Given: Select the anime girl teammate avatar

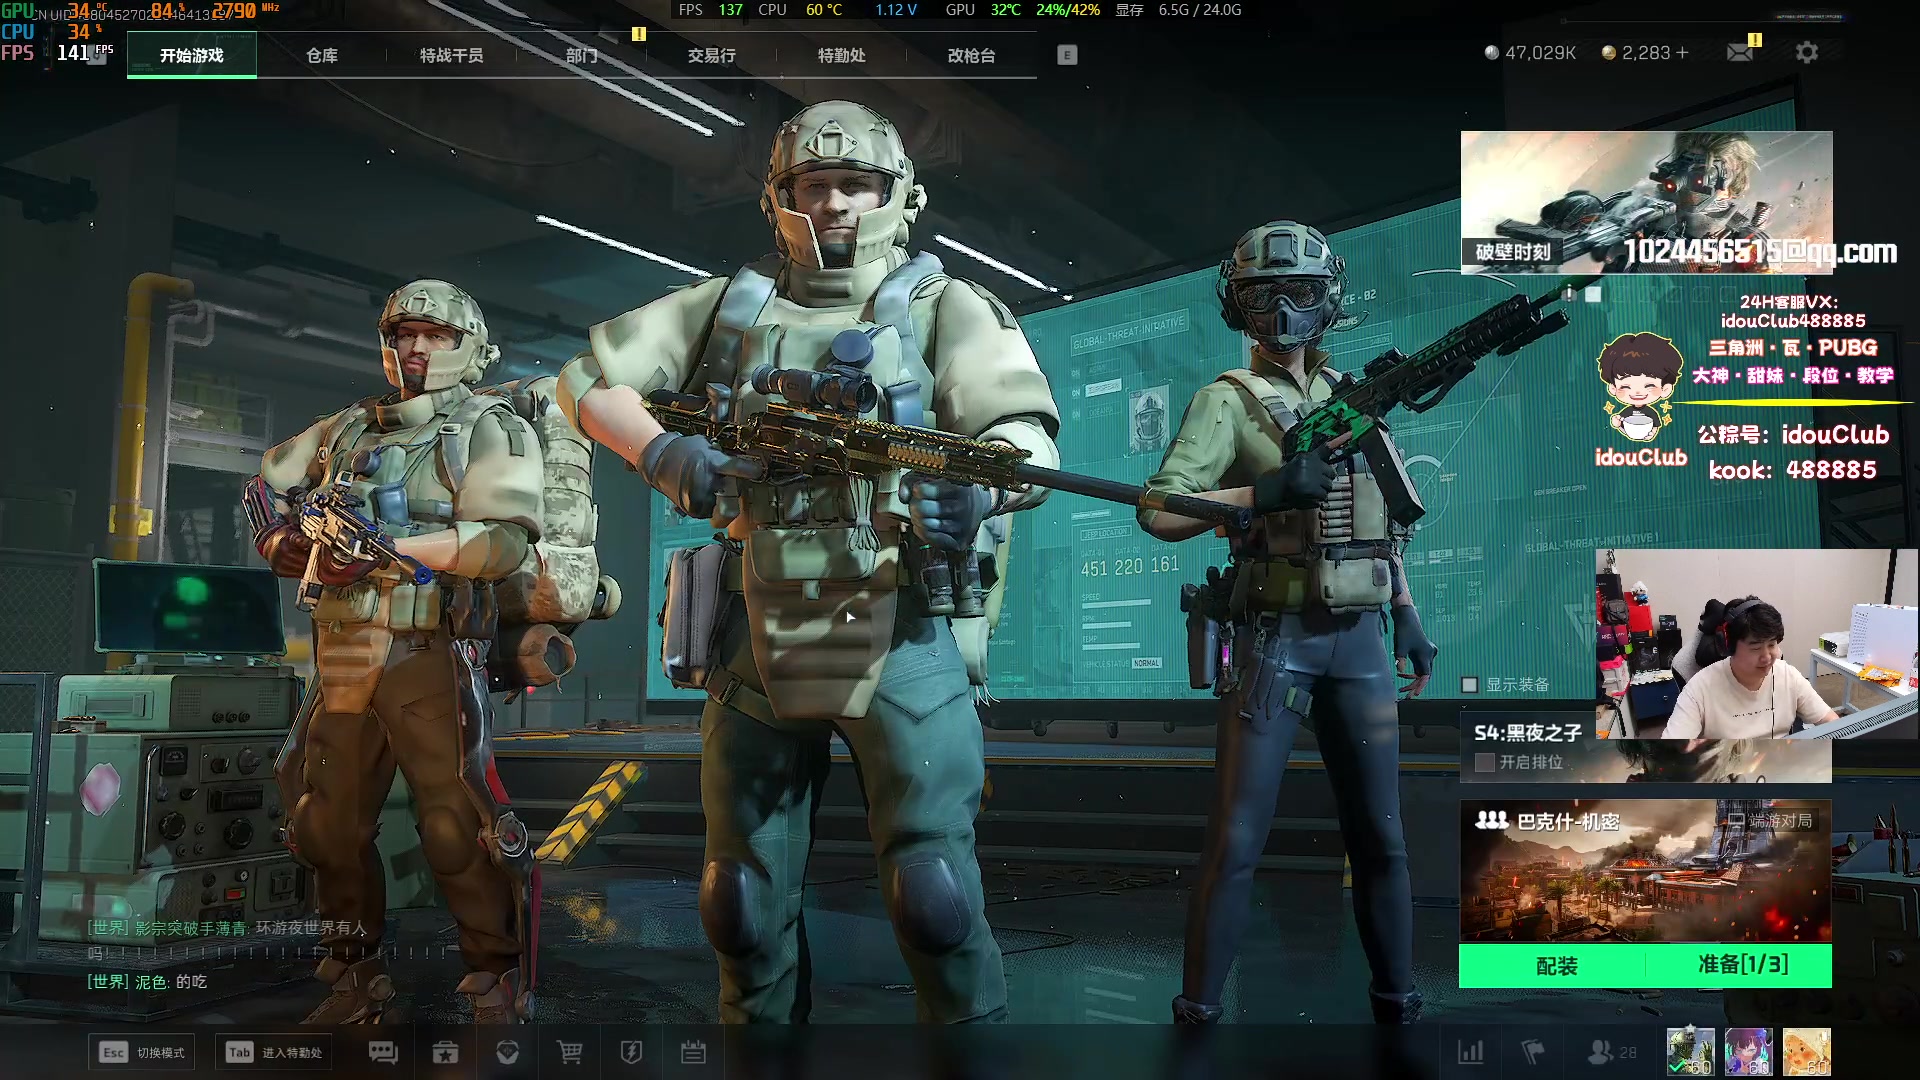Looking at the screenshot, I should coord(1748,1052).
